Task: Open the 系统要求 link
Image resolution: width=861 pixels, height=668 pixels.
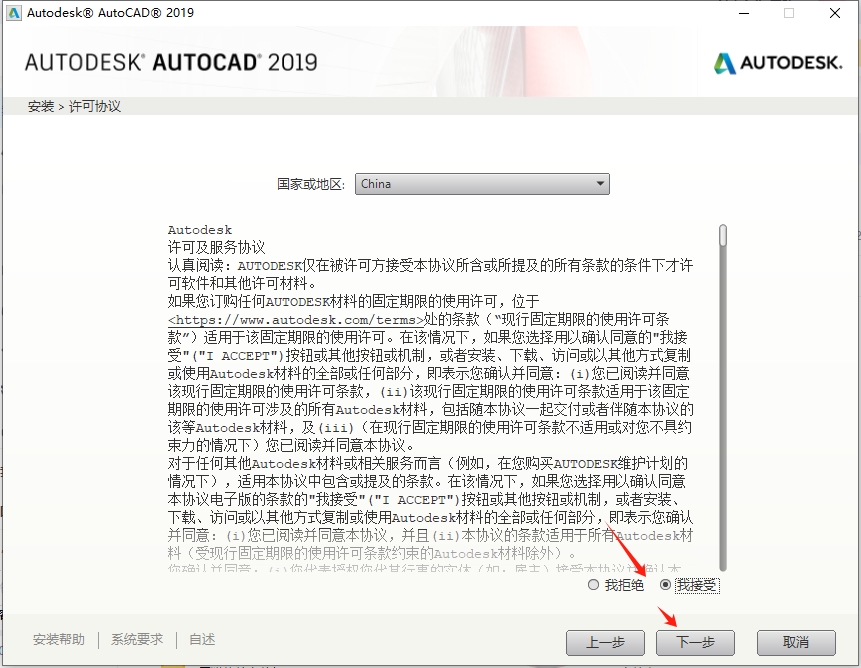Action: pos(135,639)
